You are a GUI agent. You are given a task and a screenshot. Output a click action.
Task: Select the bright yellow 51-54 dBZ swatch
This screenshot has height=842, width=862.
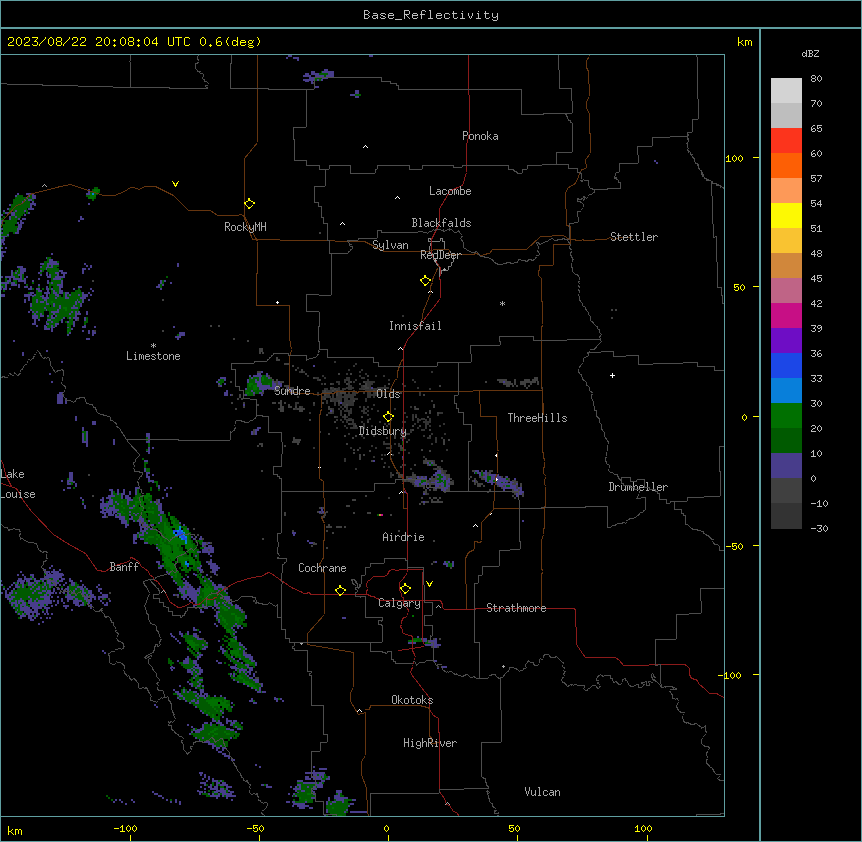coord(786,215)
